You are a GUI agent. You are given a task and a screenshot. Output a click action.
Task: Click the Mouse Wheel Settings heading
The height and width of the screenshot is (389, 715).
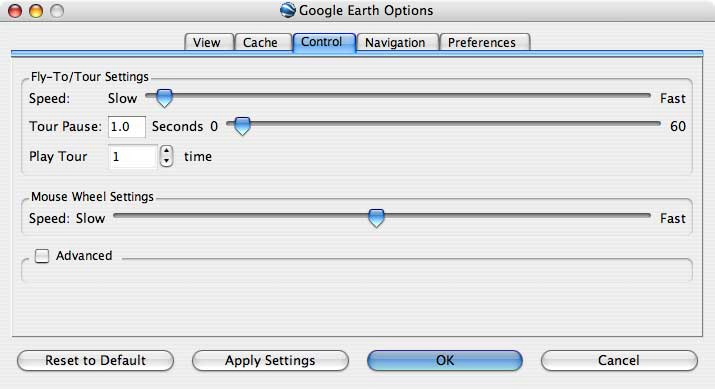point(92,197)
